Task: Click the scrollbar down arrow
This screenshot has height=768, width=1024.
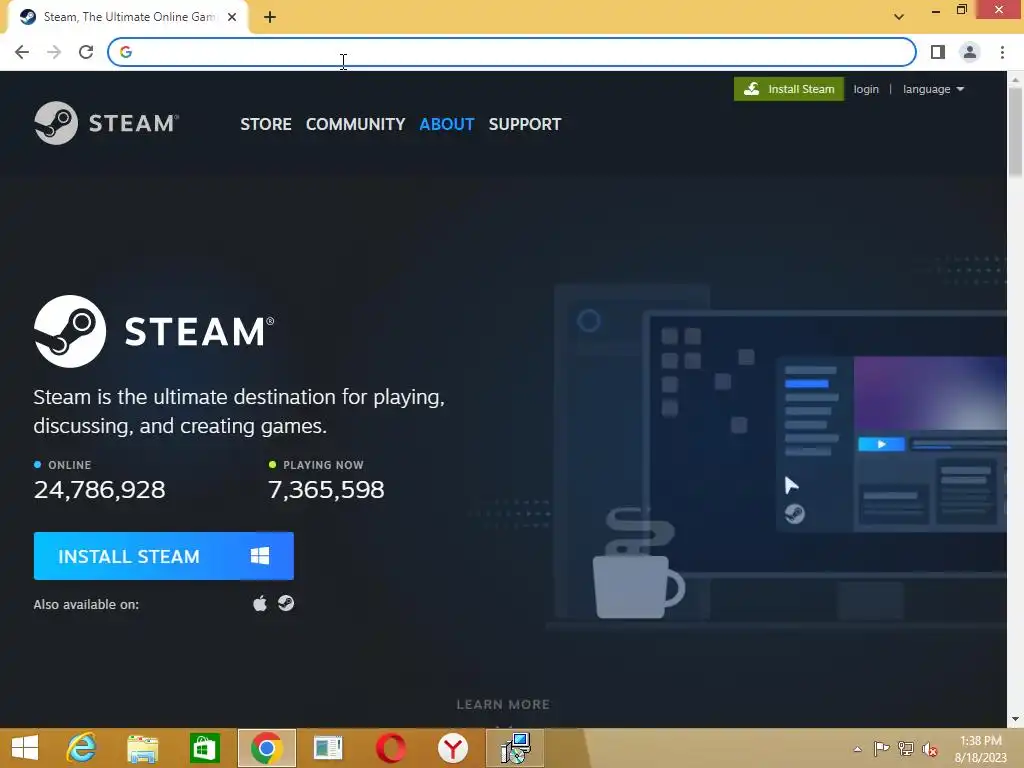Action: [1015, 719]
